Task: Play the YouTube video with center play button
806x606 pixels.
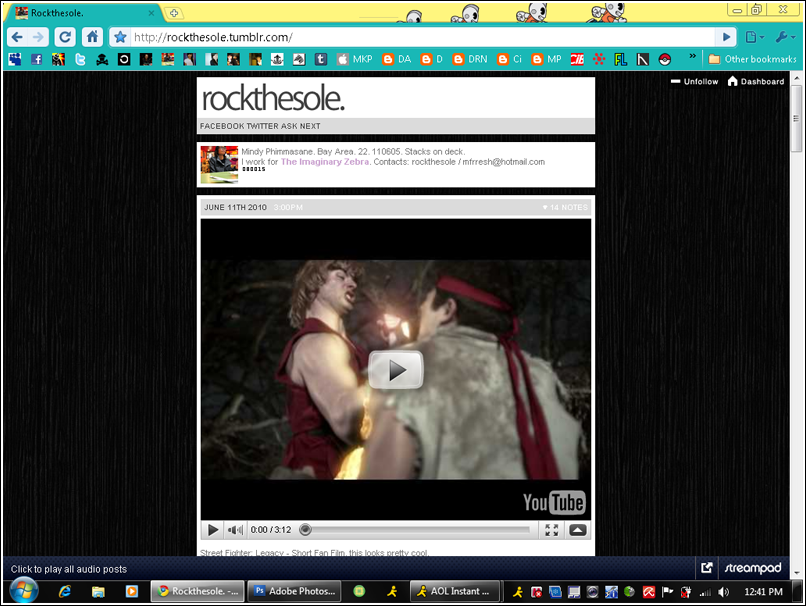Action: coord(395,370)
